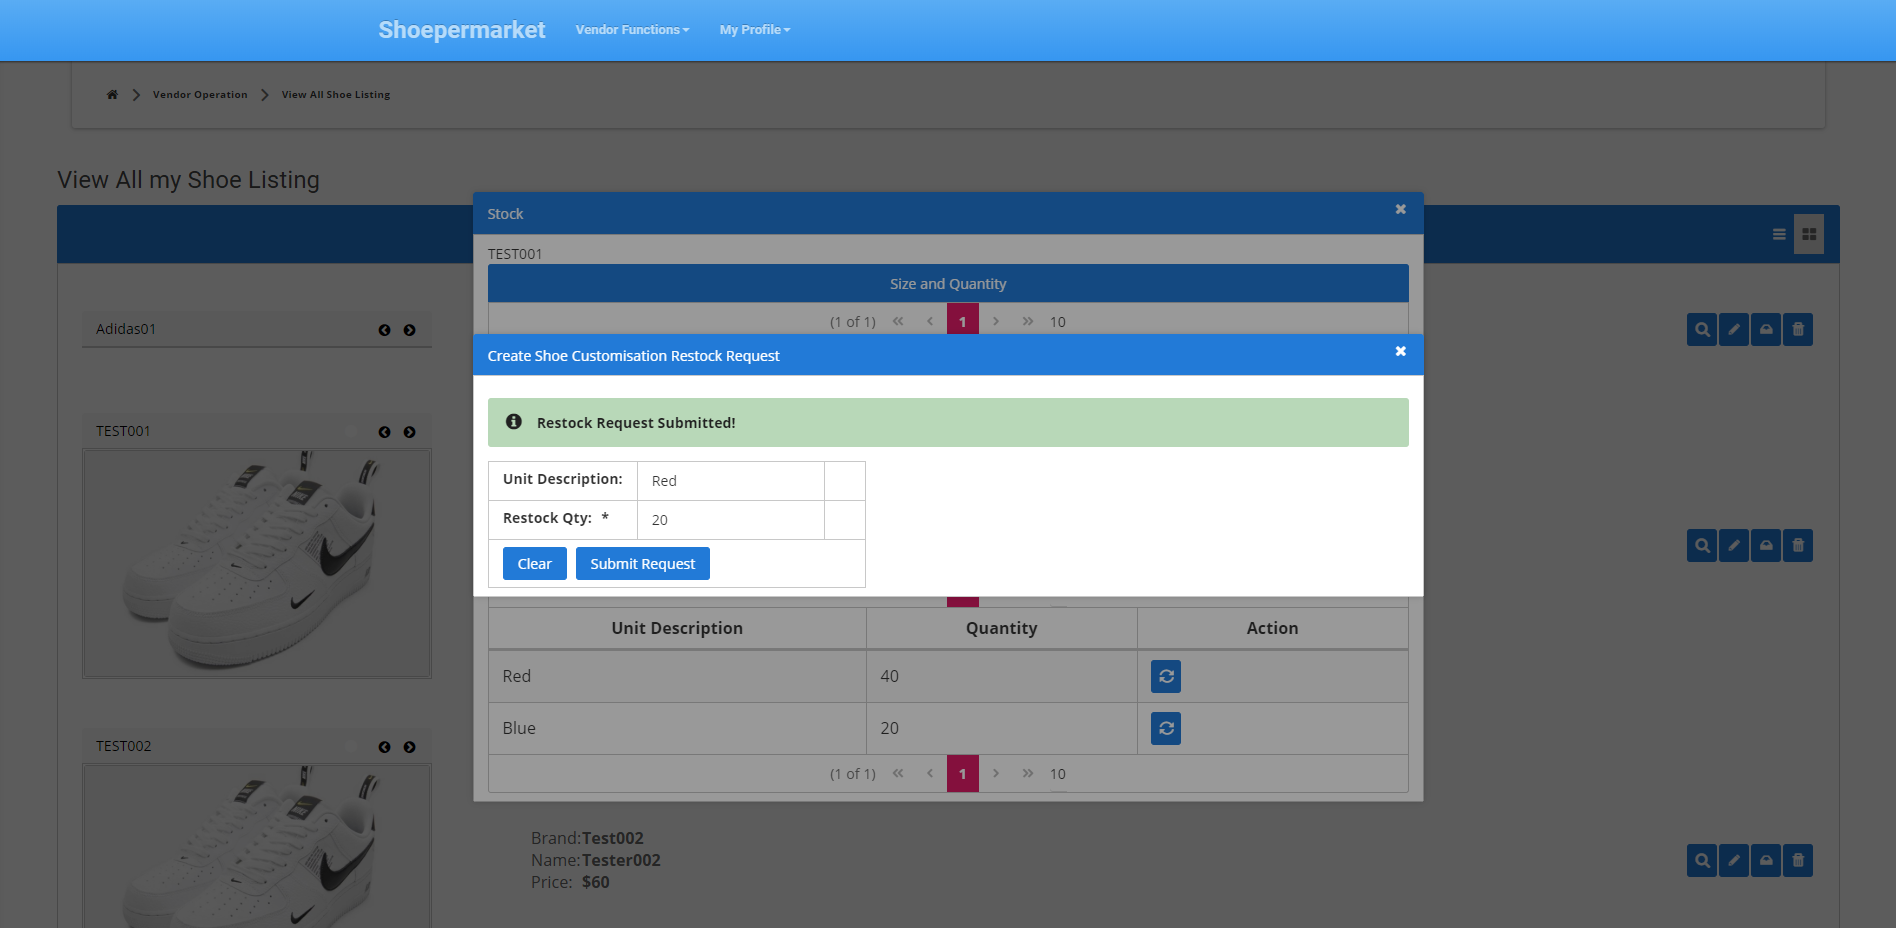Close the Restock Request dialog

(1401, 351)
